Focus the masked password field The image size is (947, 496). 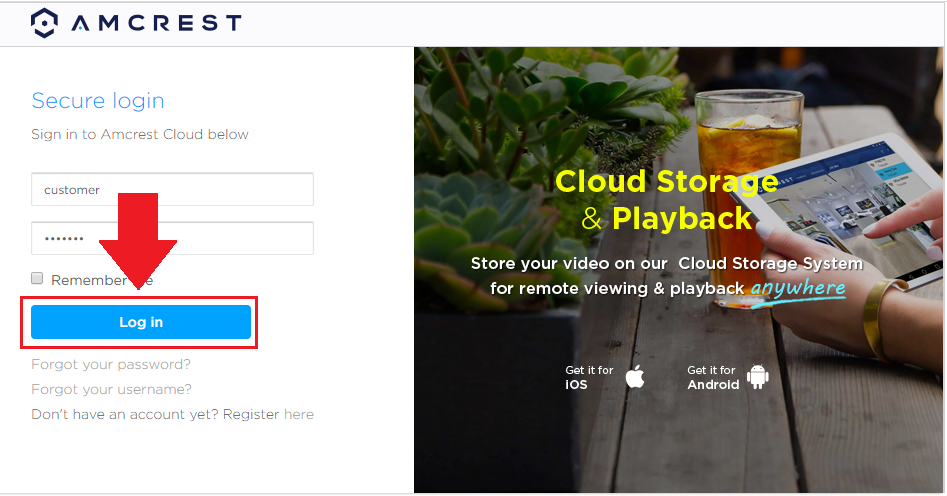pyautogui.click(x=172, y=238)
